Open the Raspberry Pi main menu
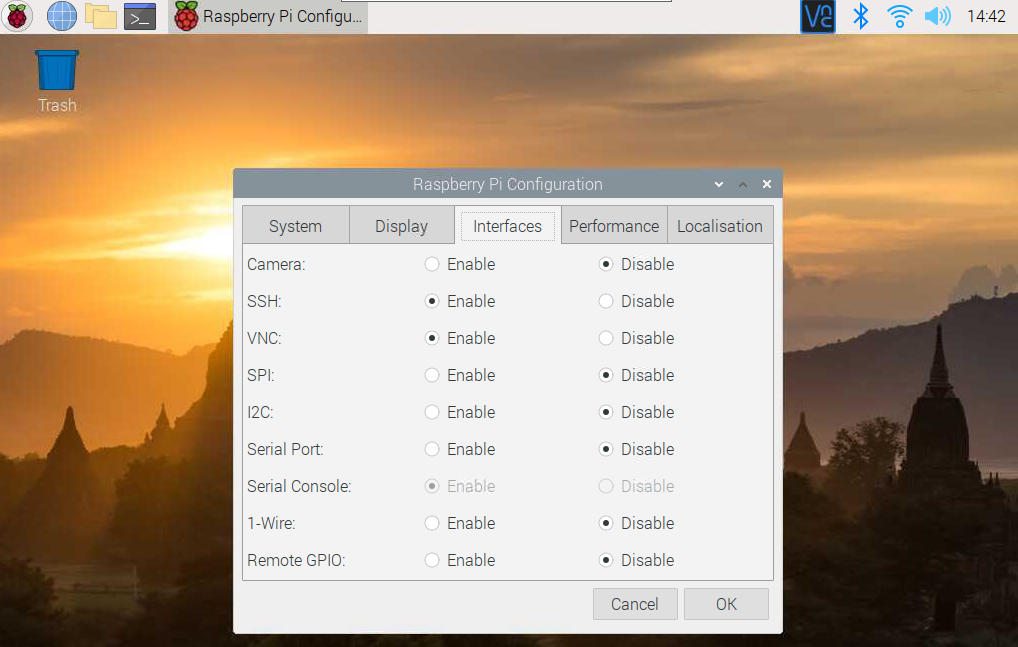The image size is (1018, 647). coord(18,16)
